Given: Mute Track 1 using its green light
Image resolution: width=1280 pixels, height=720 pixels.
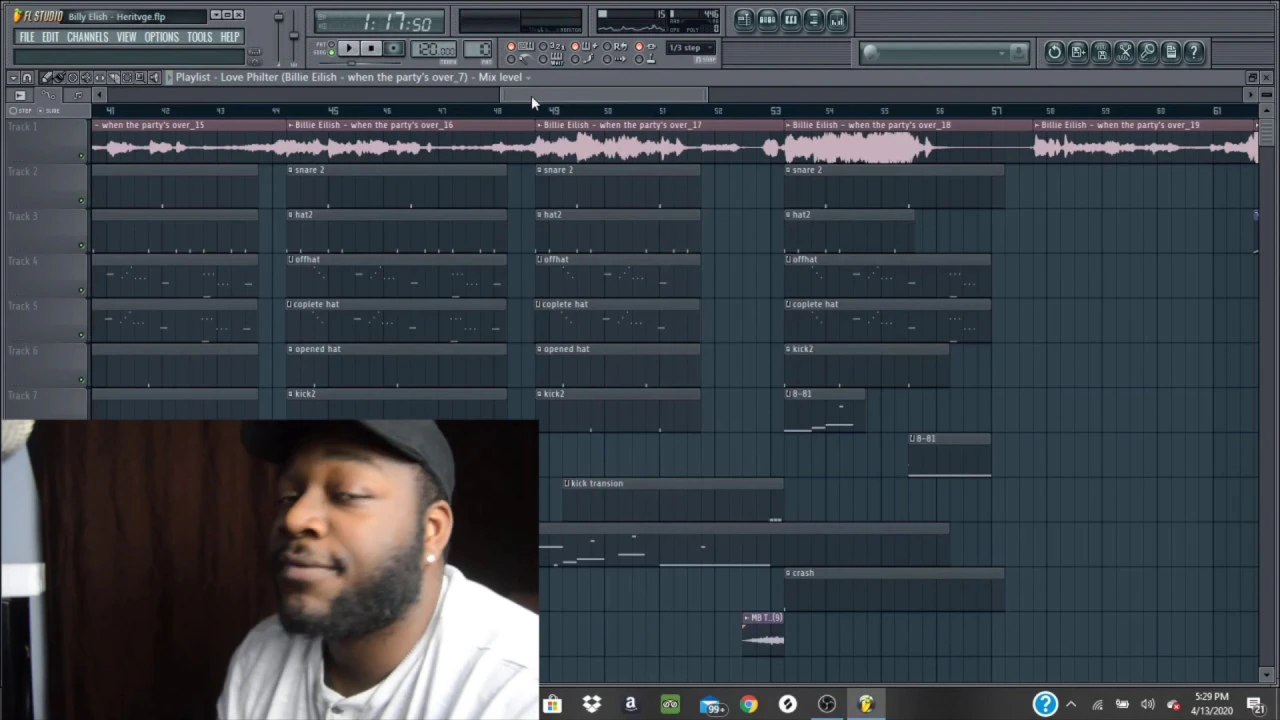Looking at the screenshot, I should click(81, 155).
